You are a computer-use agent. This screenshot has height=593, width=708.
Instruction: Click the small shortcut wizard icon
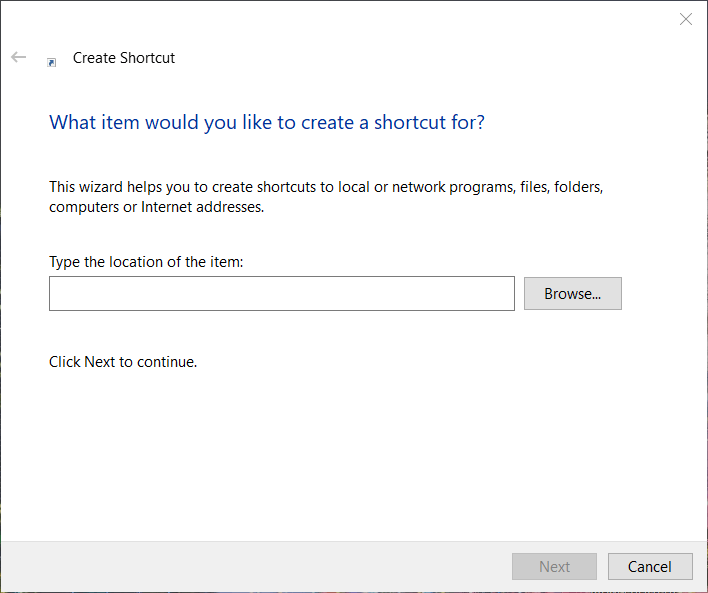pos(52,62)
